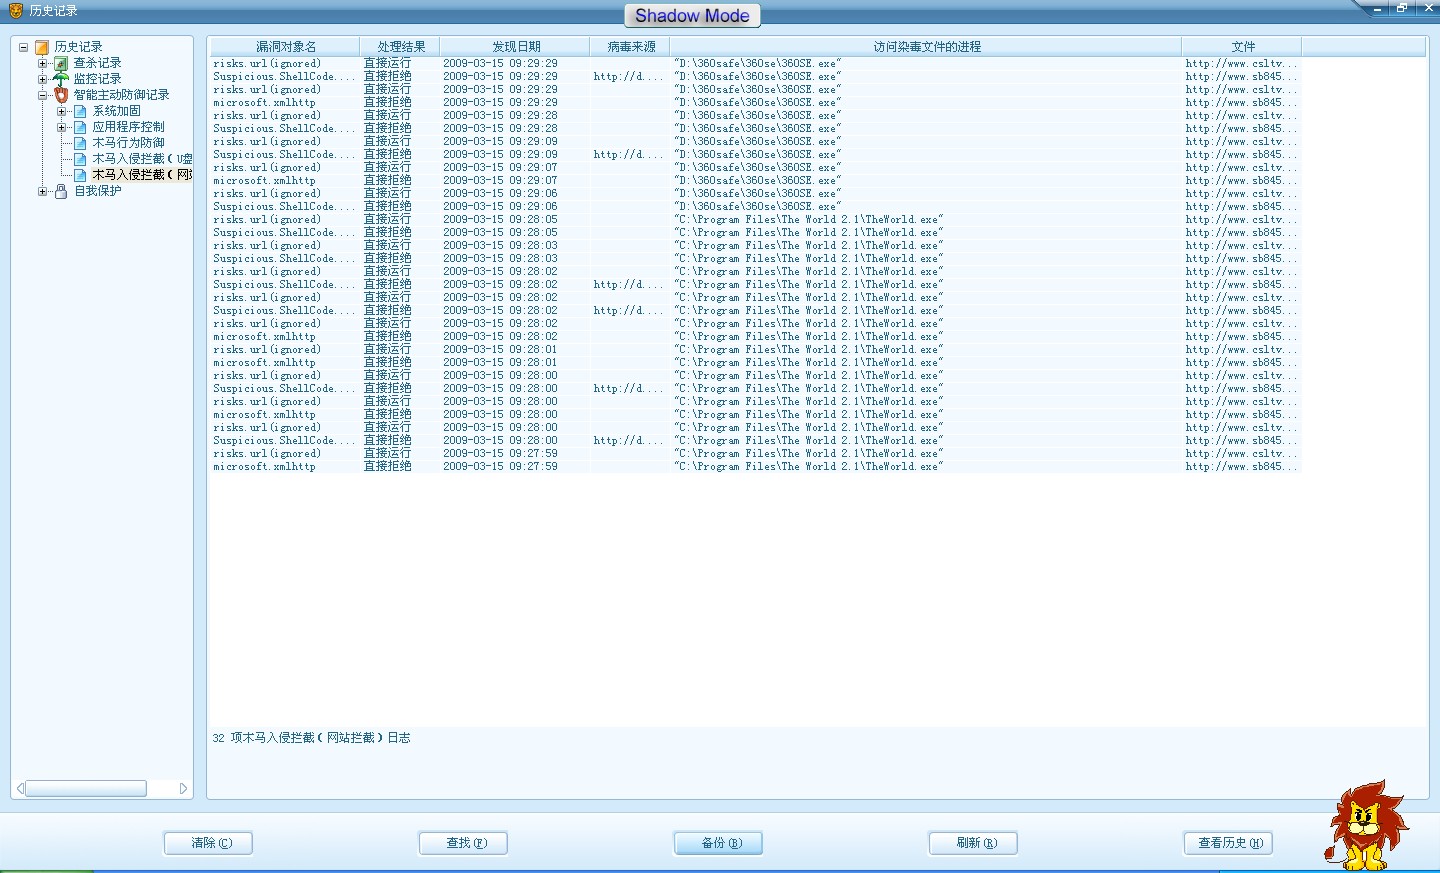
Task: Sort by the 漏洞对象名 column header
Action: [285, 47]
